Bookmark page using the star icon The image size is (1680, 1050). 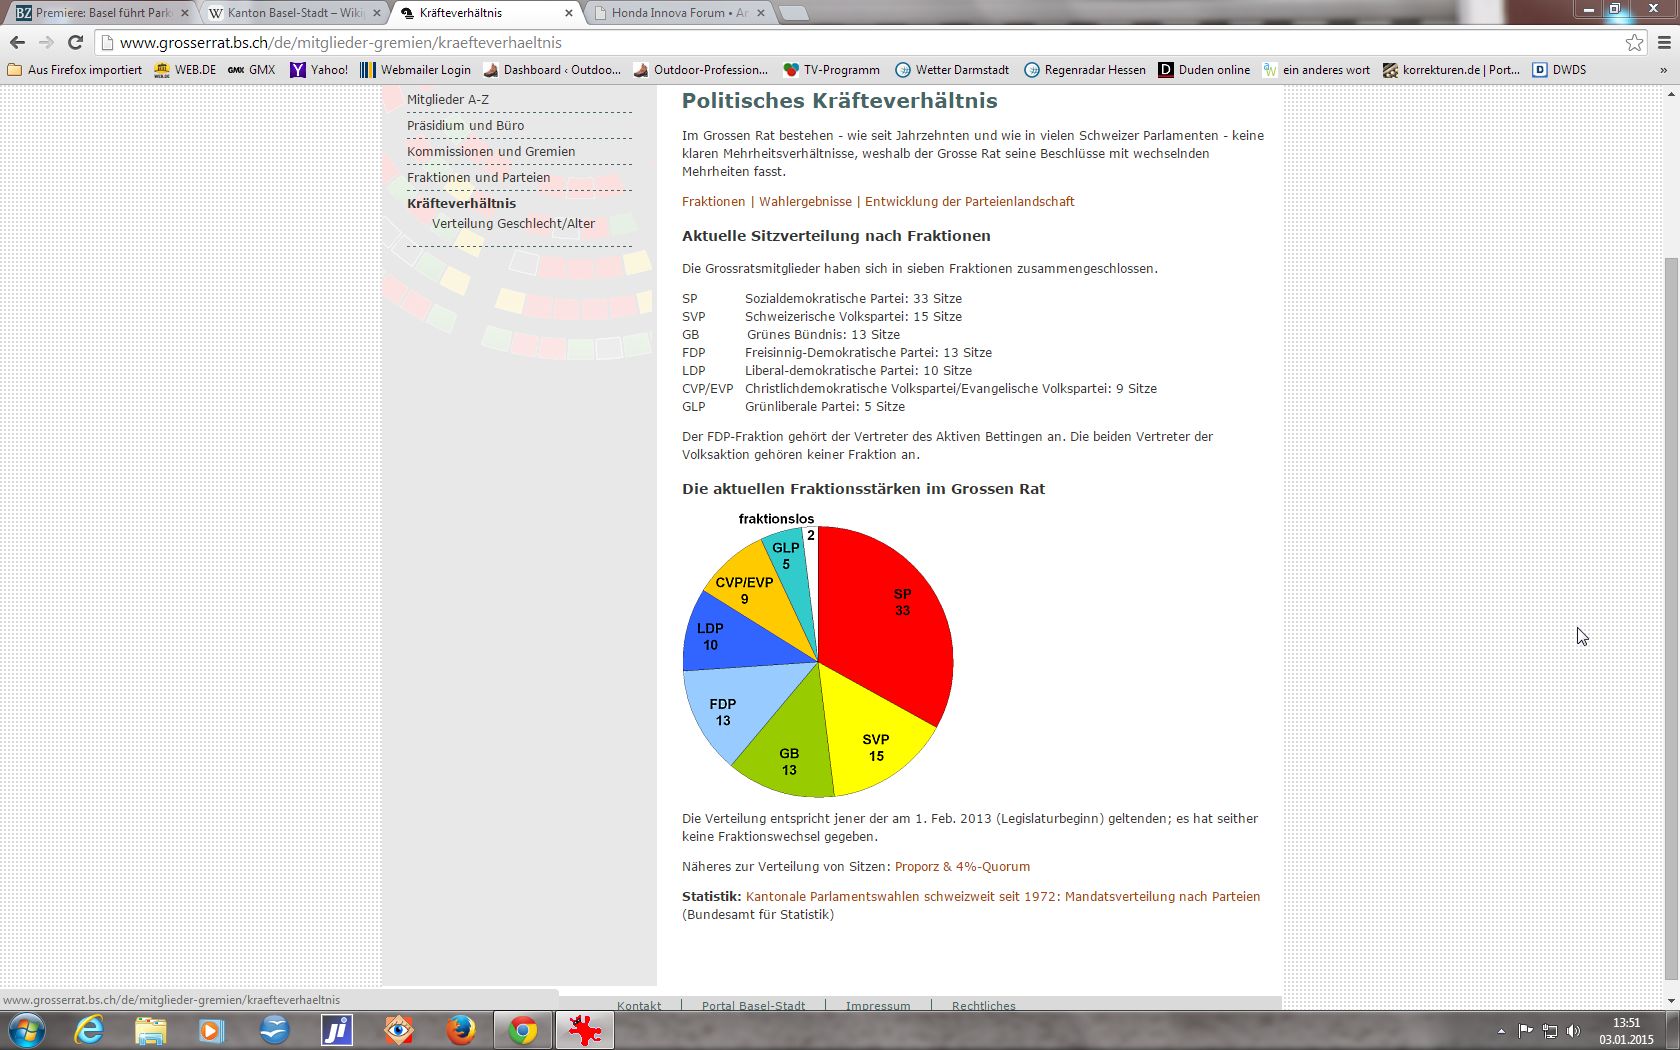coord(1634,42)
